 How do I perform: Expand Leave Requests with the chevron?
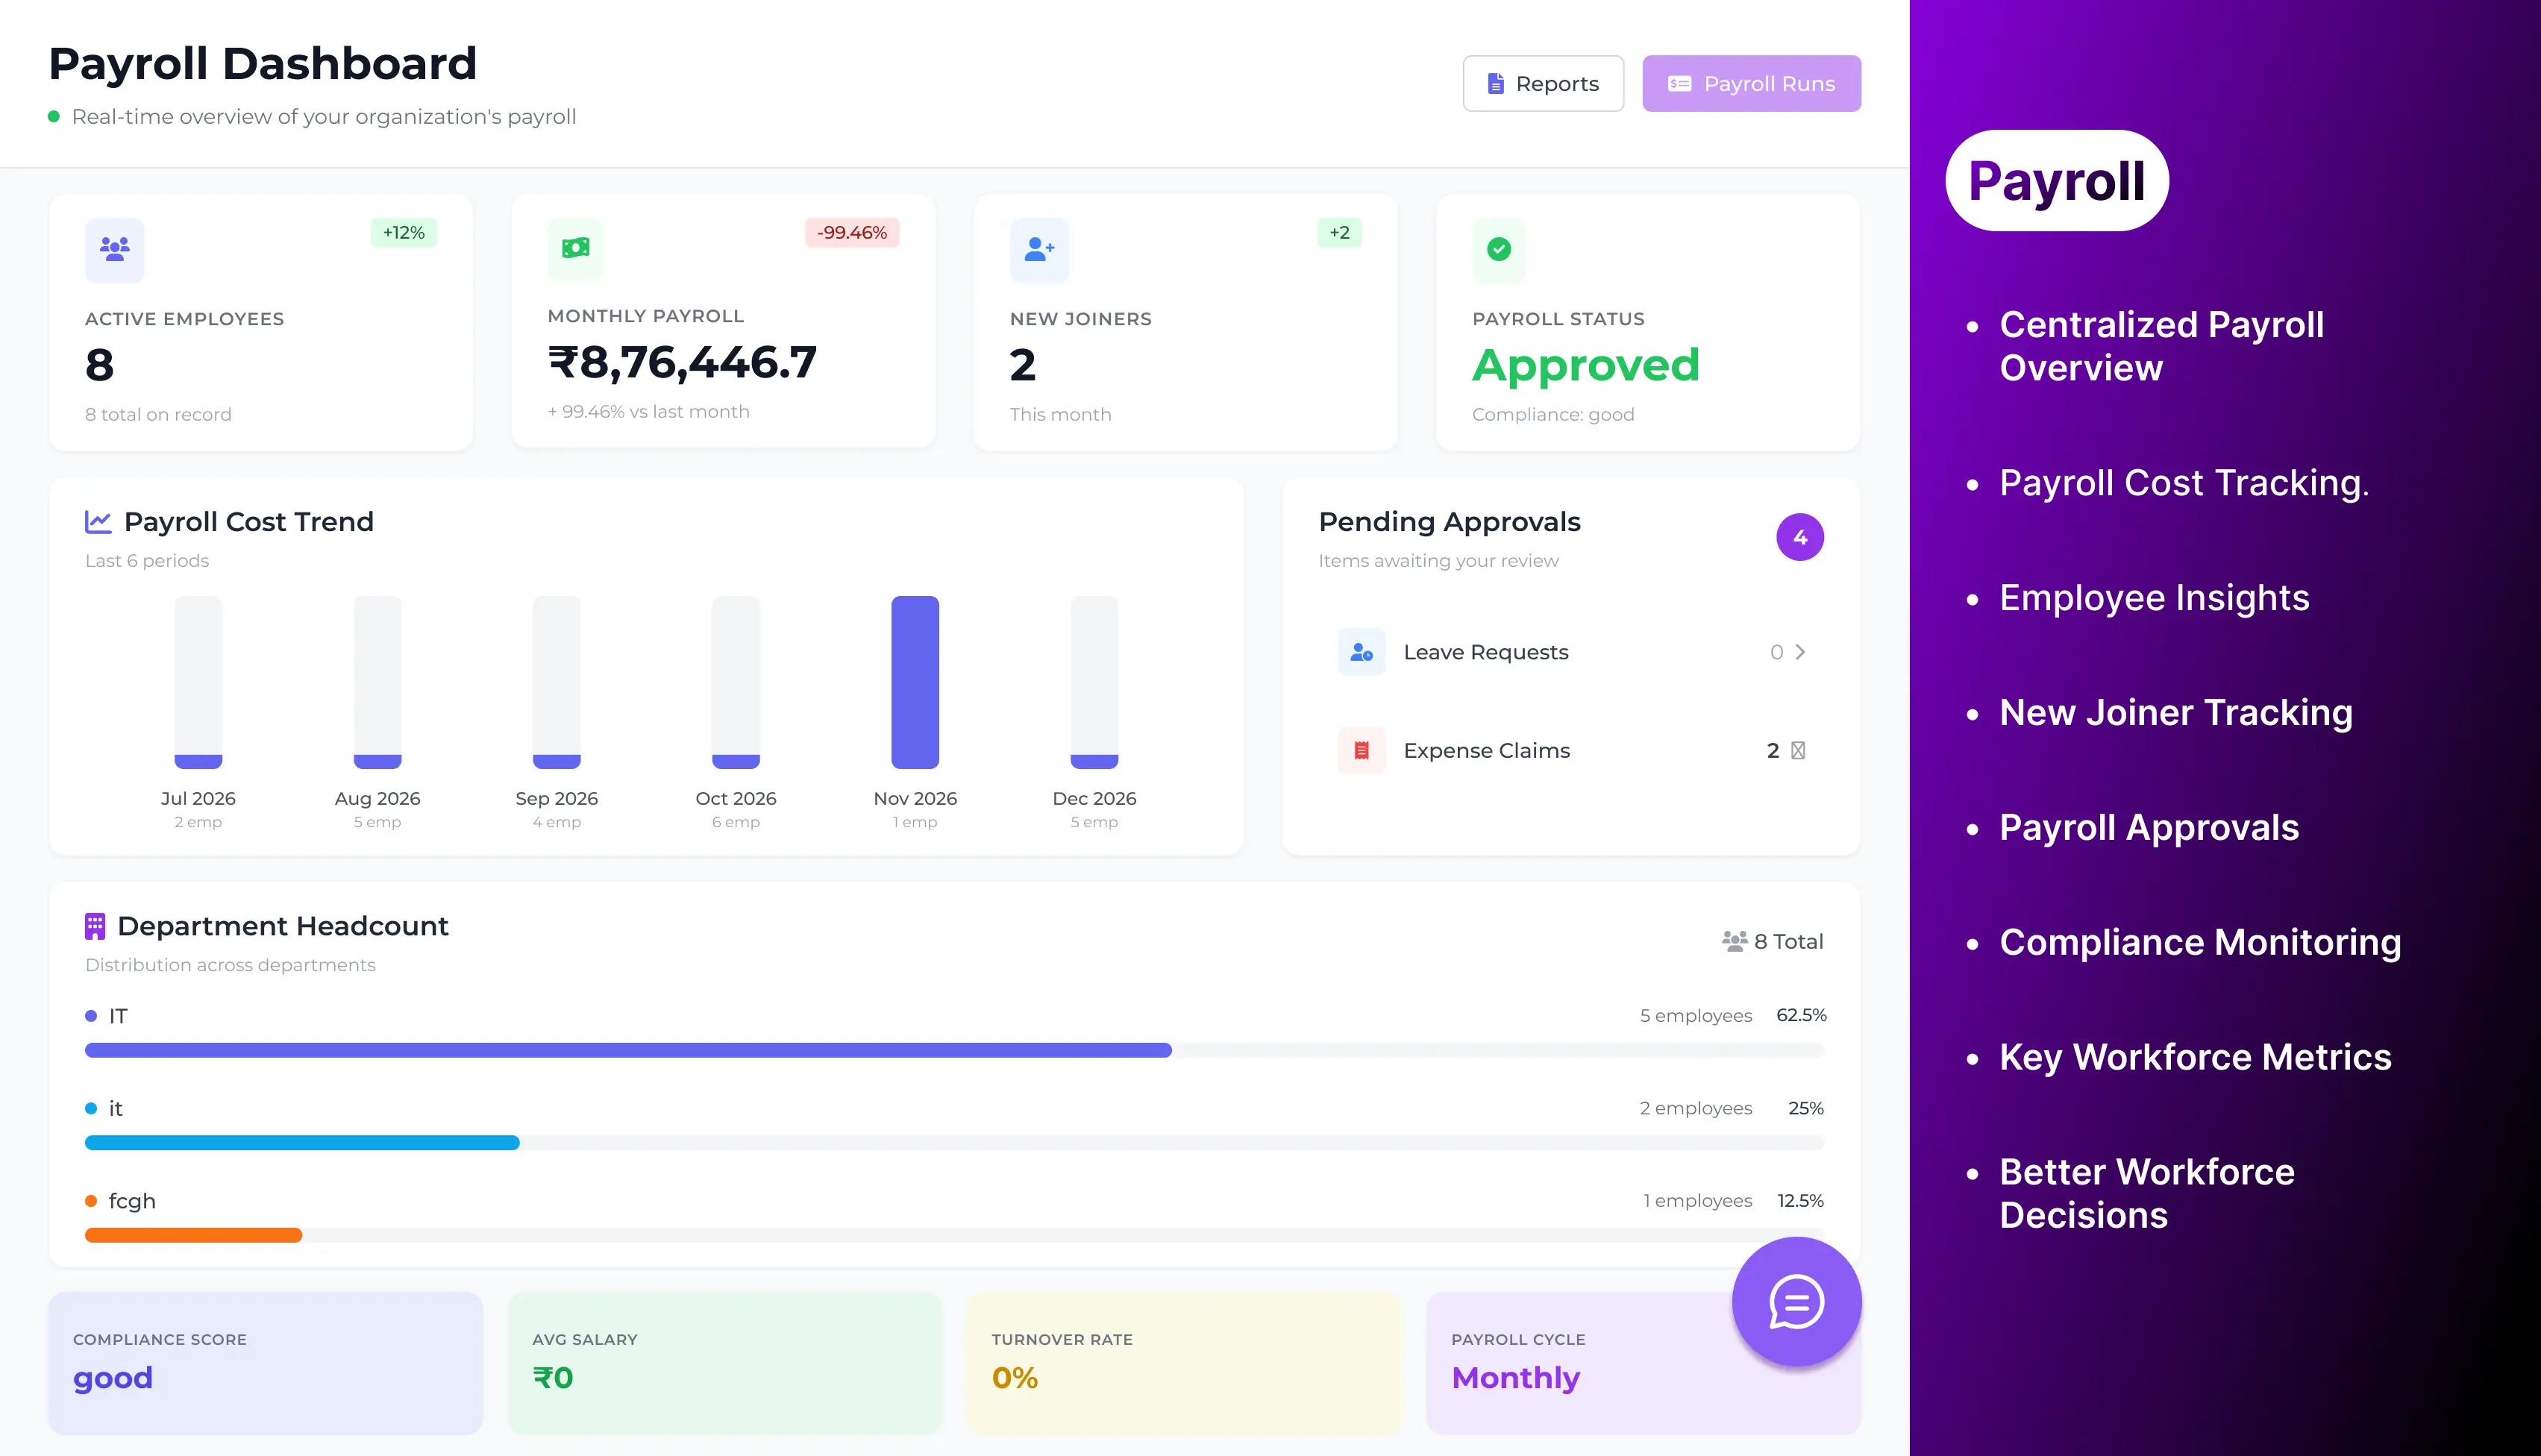coord(1800,652)
